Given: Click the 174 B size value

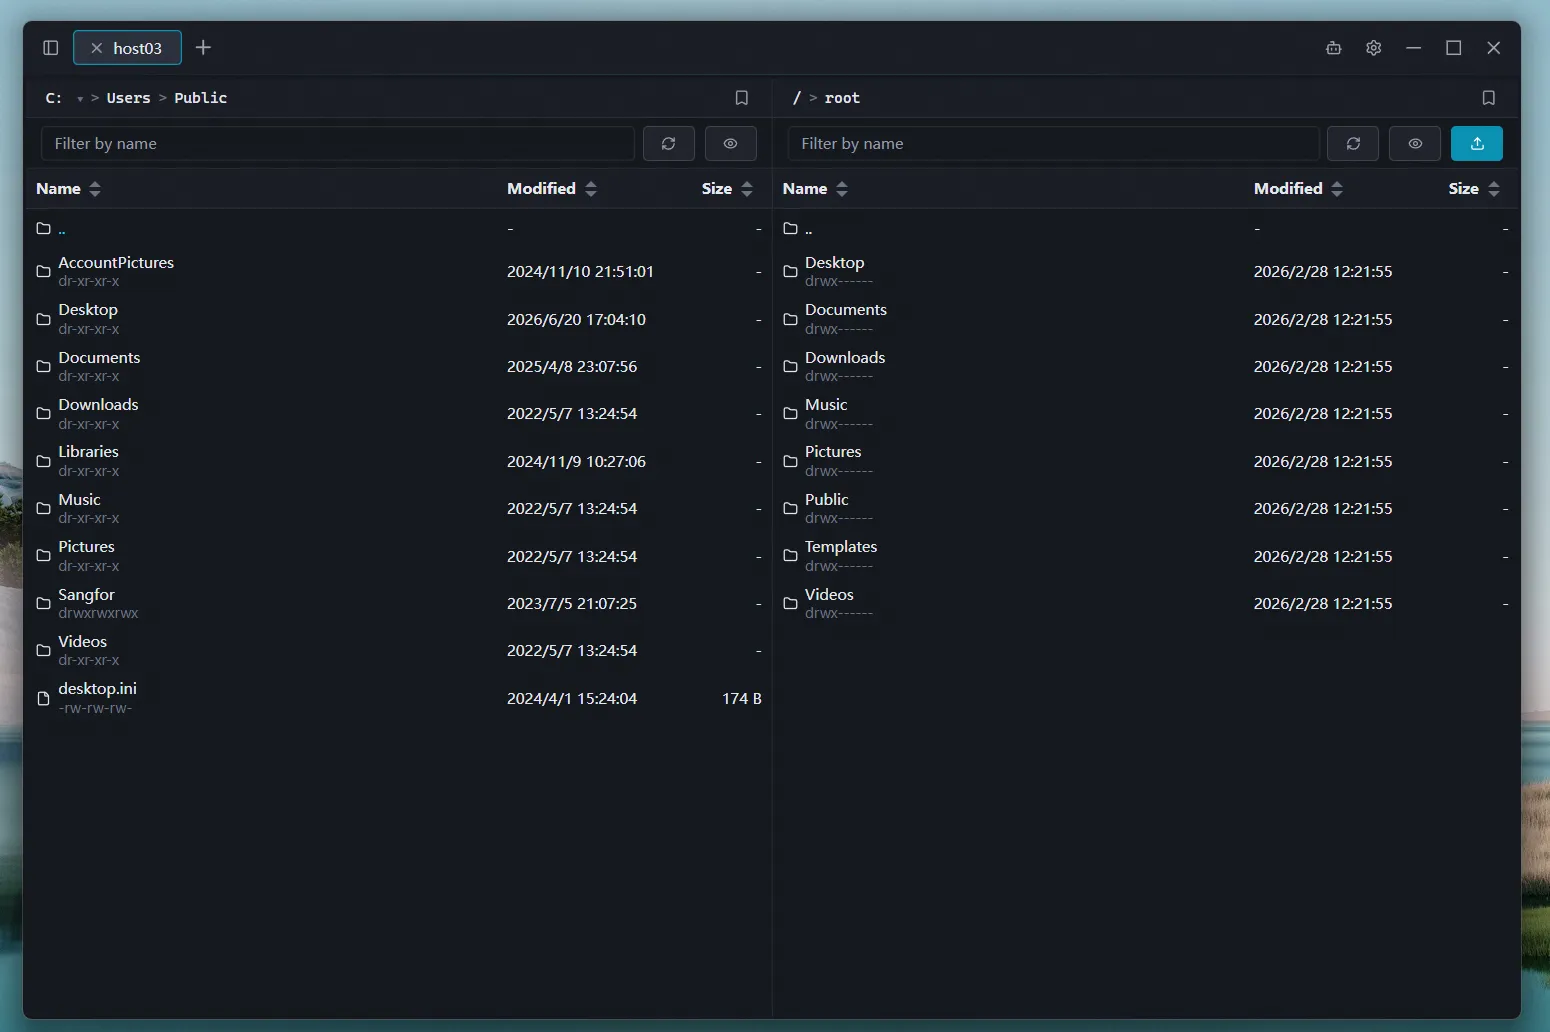Looking at the screenshot, I should 742,698.
